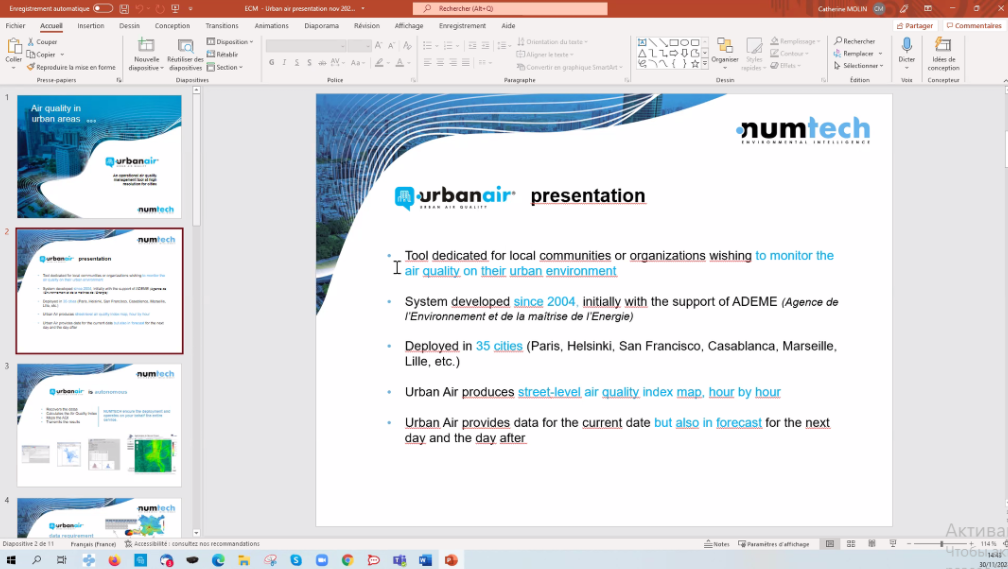
Task: Expand the Copier dropdown arrow
Action: 62,55
